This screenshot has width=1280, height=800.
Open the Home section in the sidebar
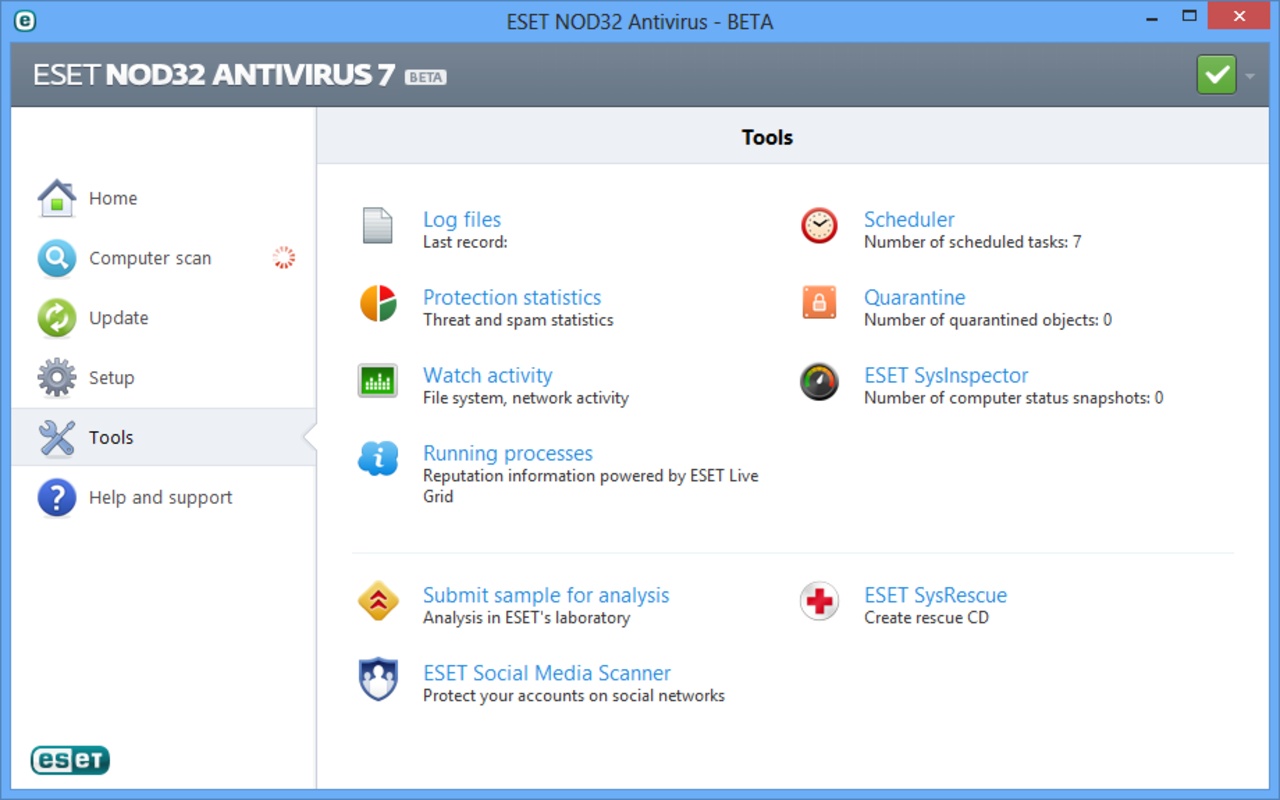pyautogui.click(x=112, y=198)
